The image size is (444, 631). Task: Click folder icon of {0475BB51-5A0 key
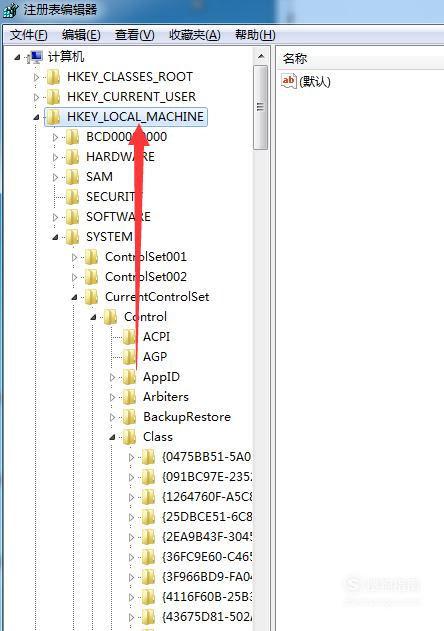(x=148, y=457)
